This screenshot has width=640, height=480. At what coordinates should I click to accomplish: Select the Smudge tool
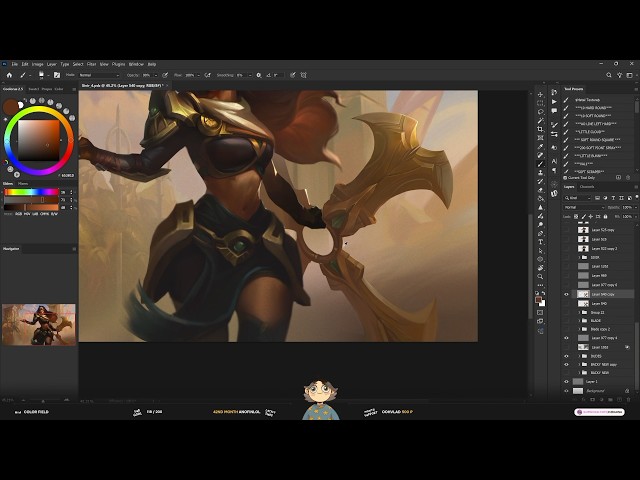[540, 216]
